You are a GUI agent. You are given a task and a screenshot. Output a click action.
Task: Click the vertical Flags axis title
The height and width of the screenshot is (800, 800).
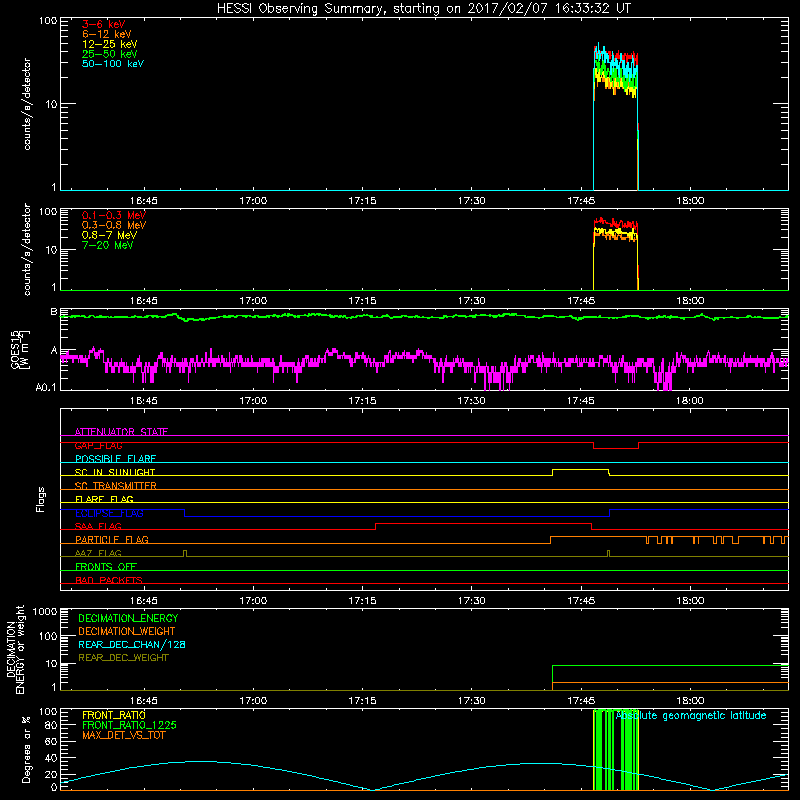41,499
